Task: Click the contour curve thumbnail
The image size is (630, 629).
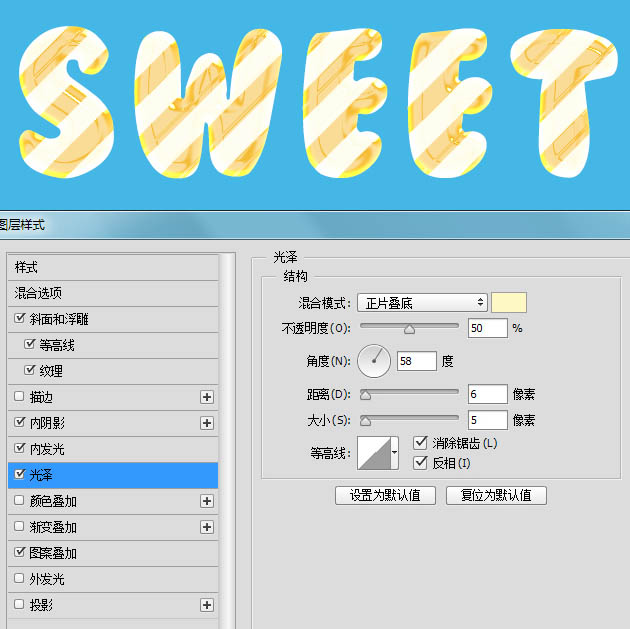Action: (374, 453)
